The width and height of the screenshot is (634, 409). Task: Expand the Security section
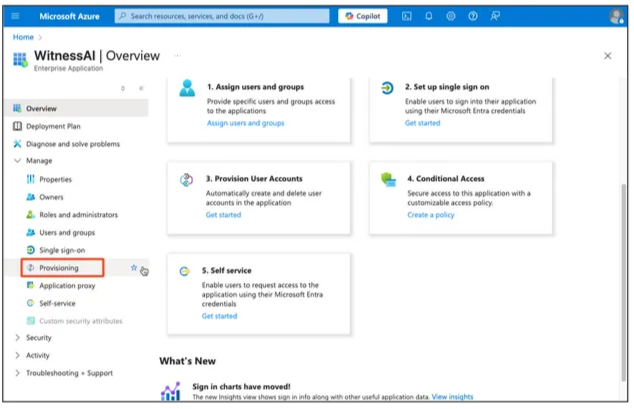tap(17, 337)
